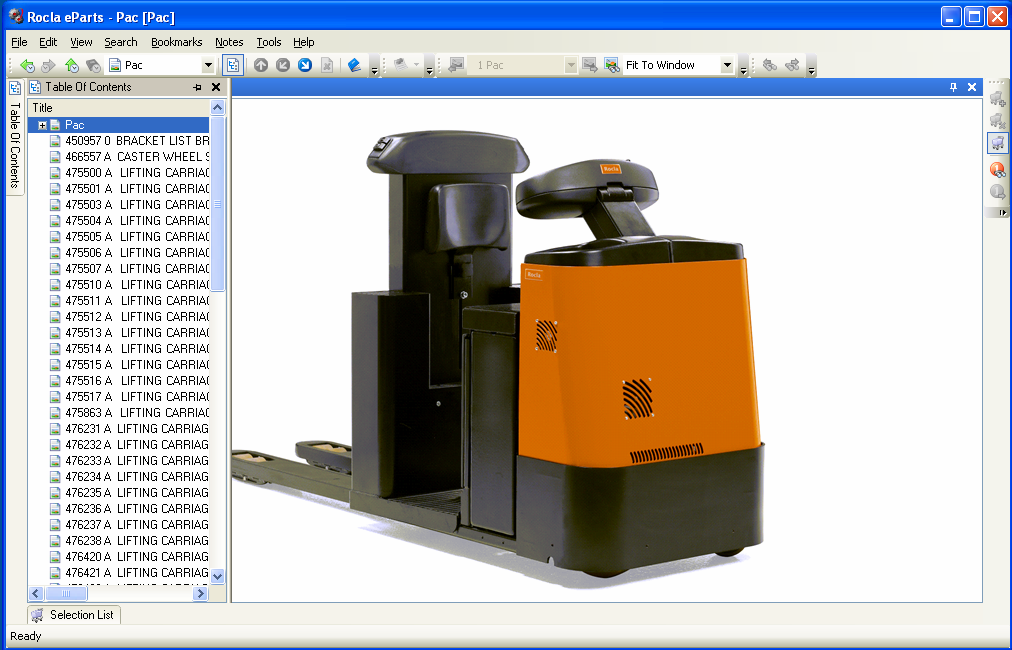Viewport: 1012px width, 650px height.
Task: Open the Notes menu
Action: point(229,42)
